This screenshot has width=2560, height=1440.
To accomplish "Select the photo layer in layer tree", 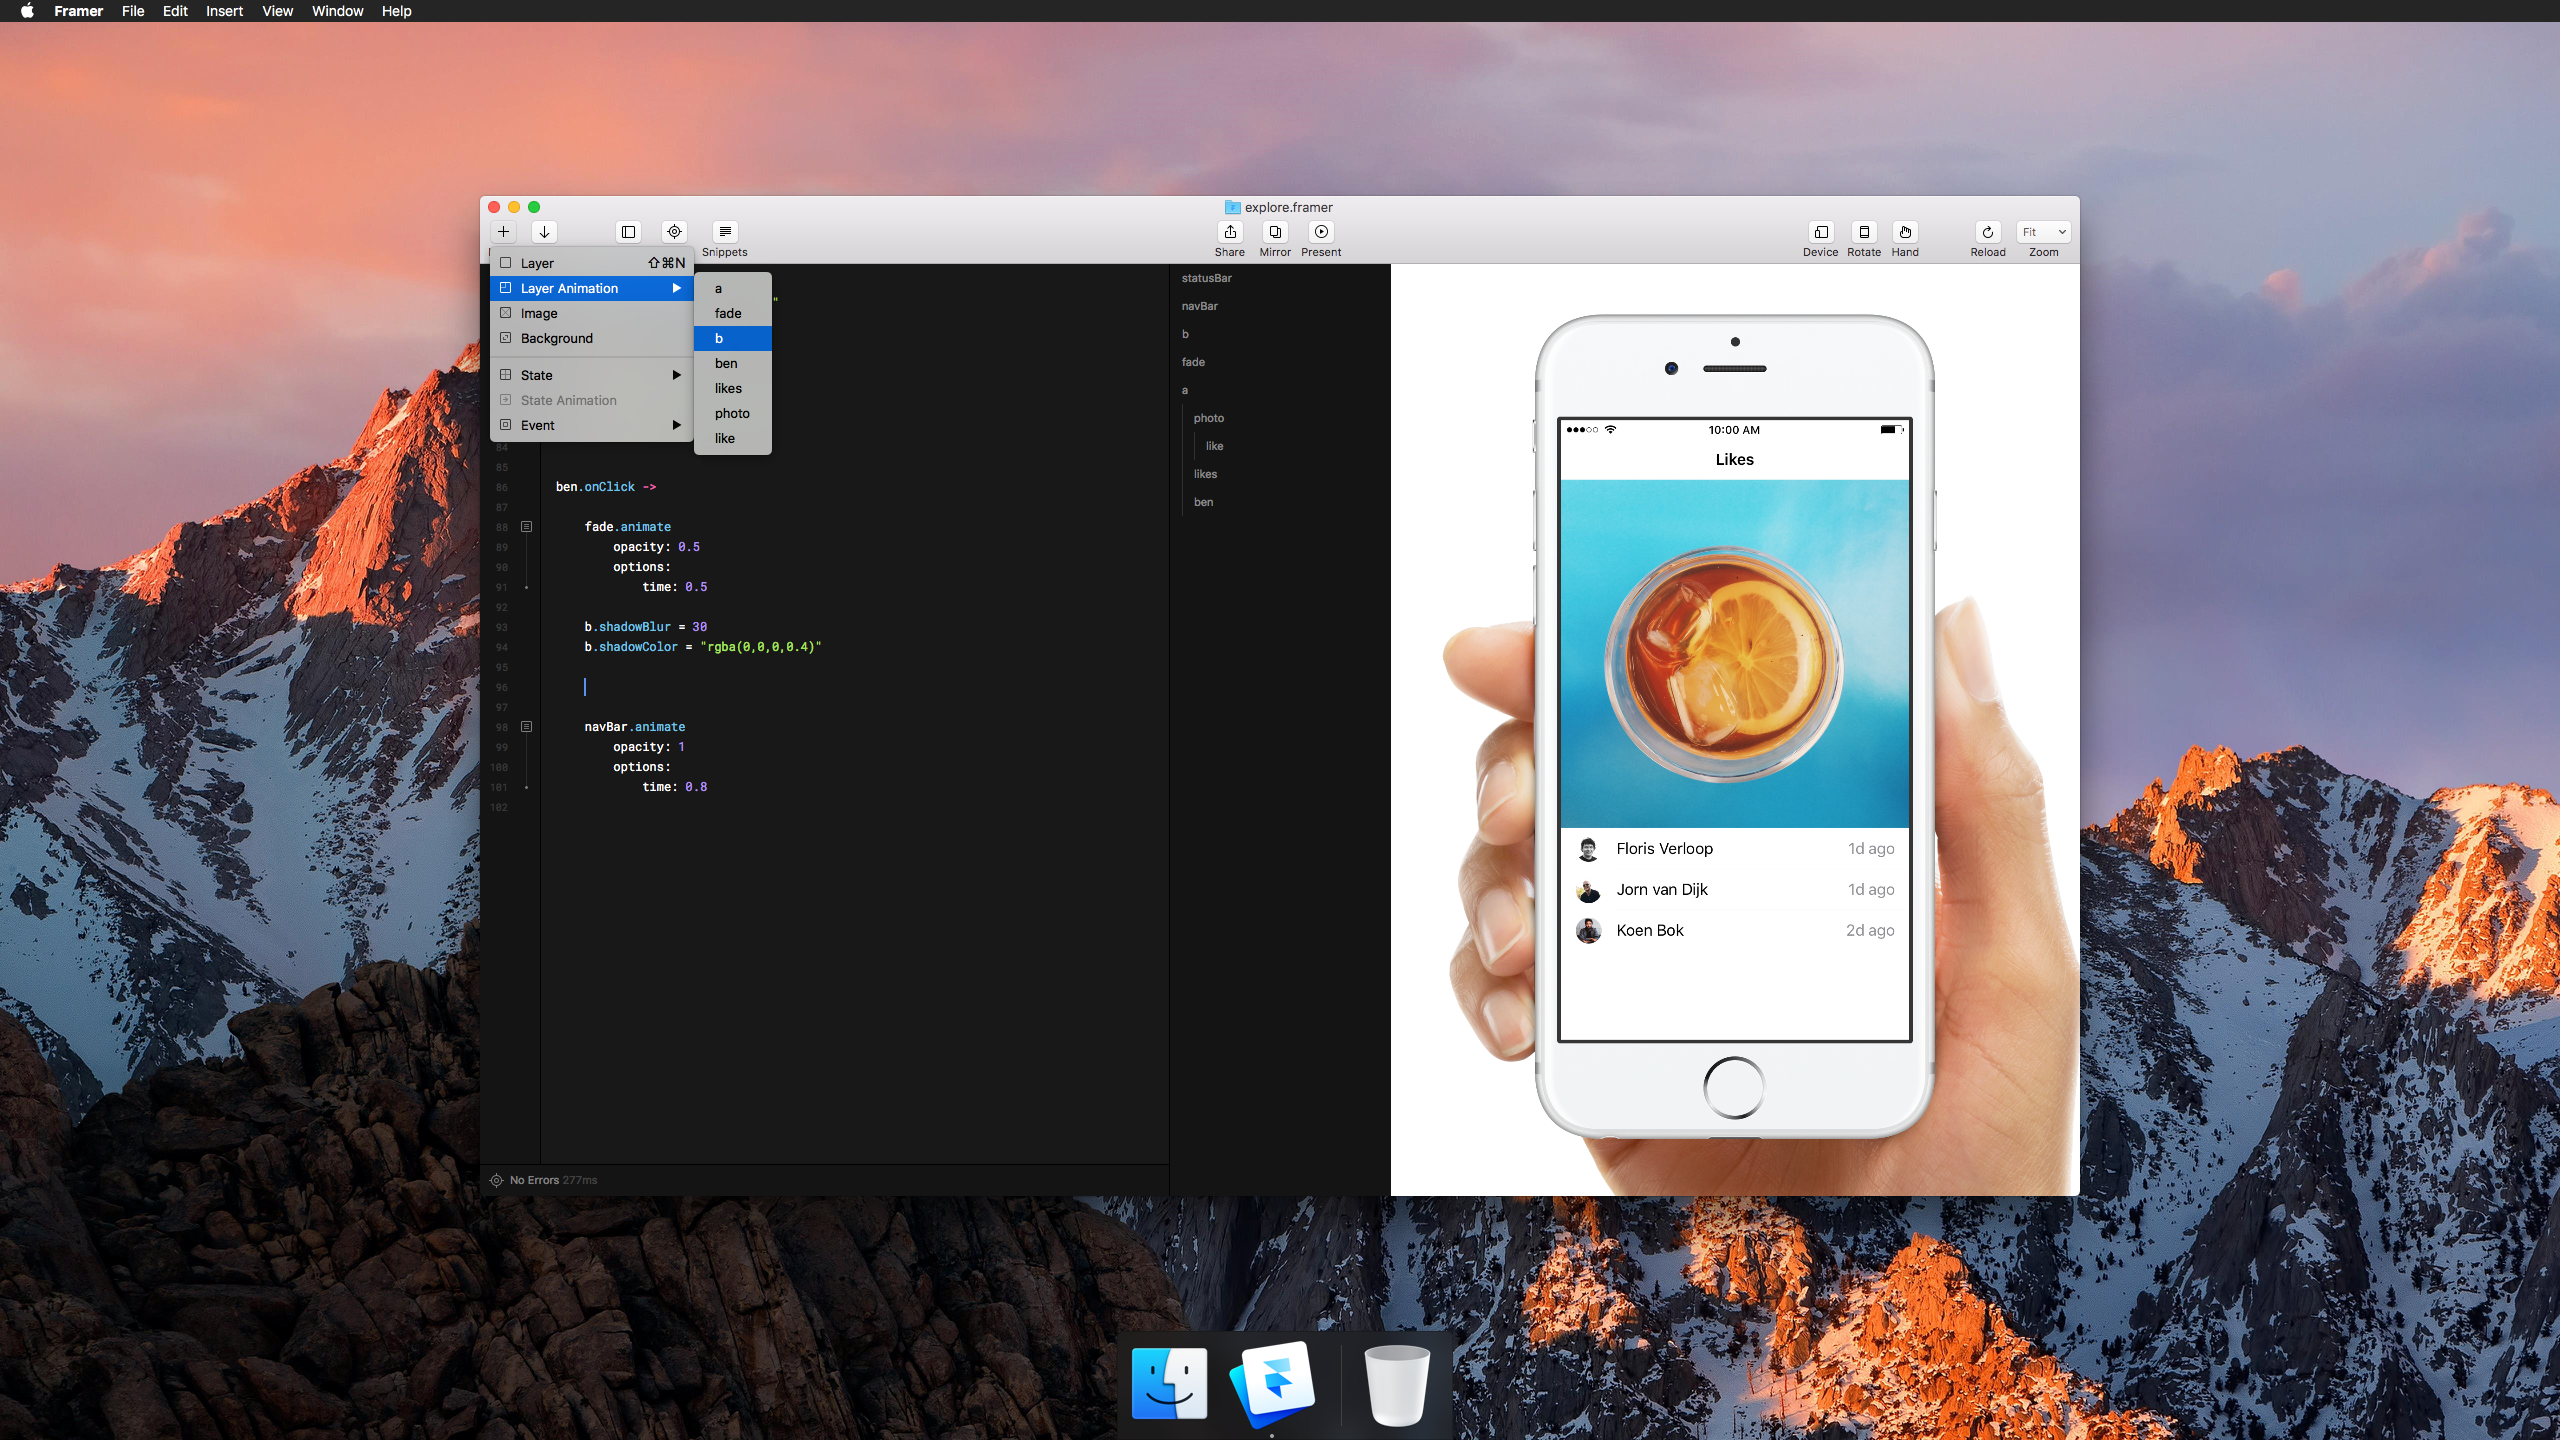I will 1208,418.
